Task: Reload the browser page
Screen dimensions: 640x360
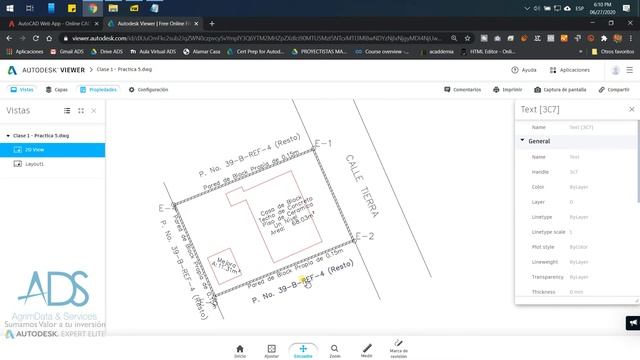Action: point(36,38)
